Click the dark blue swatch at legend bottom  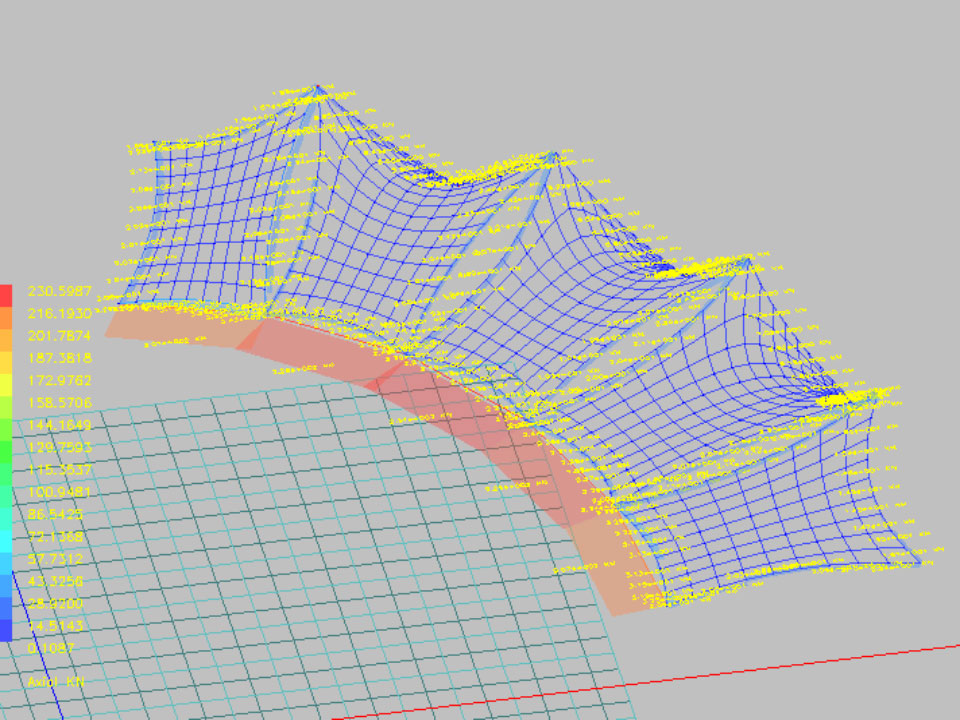[5, 630]
